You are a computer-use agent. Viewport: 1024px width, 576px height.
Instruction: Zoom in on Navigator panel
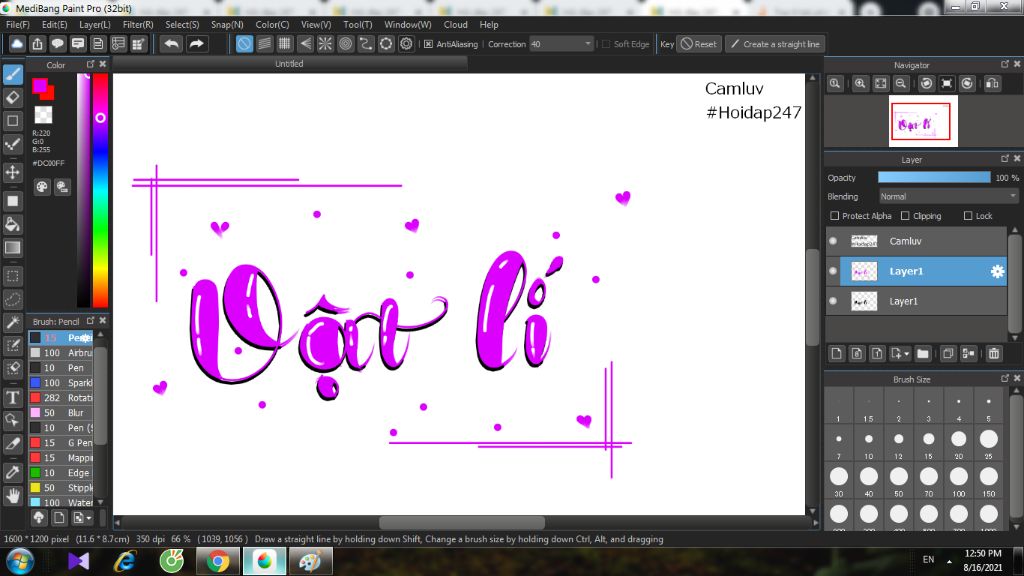860,84
